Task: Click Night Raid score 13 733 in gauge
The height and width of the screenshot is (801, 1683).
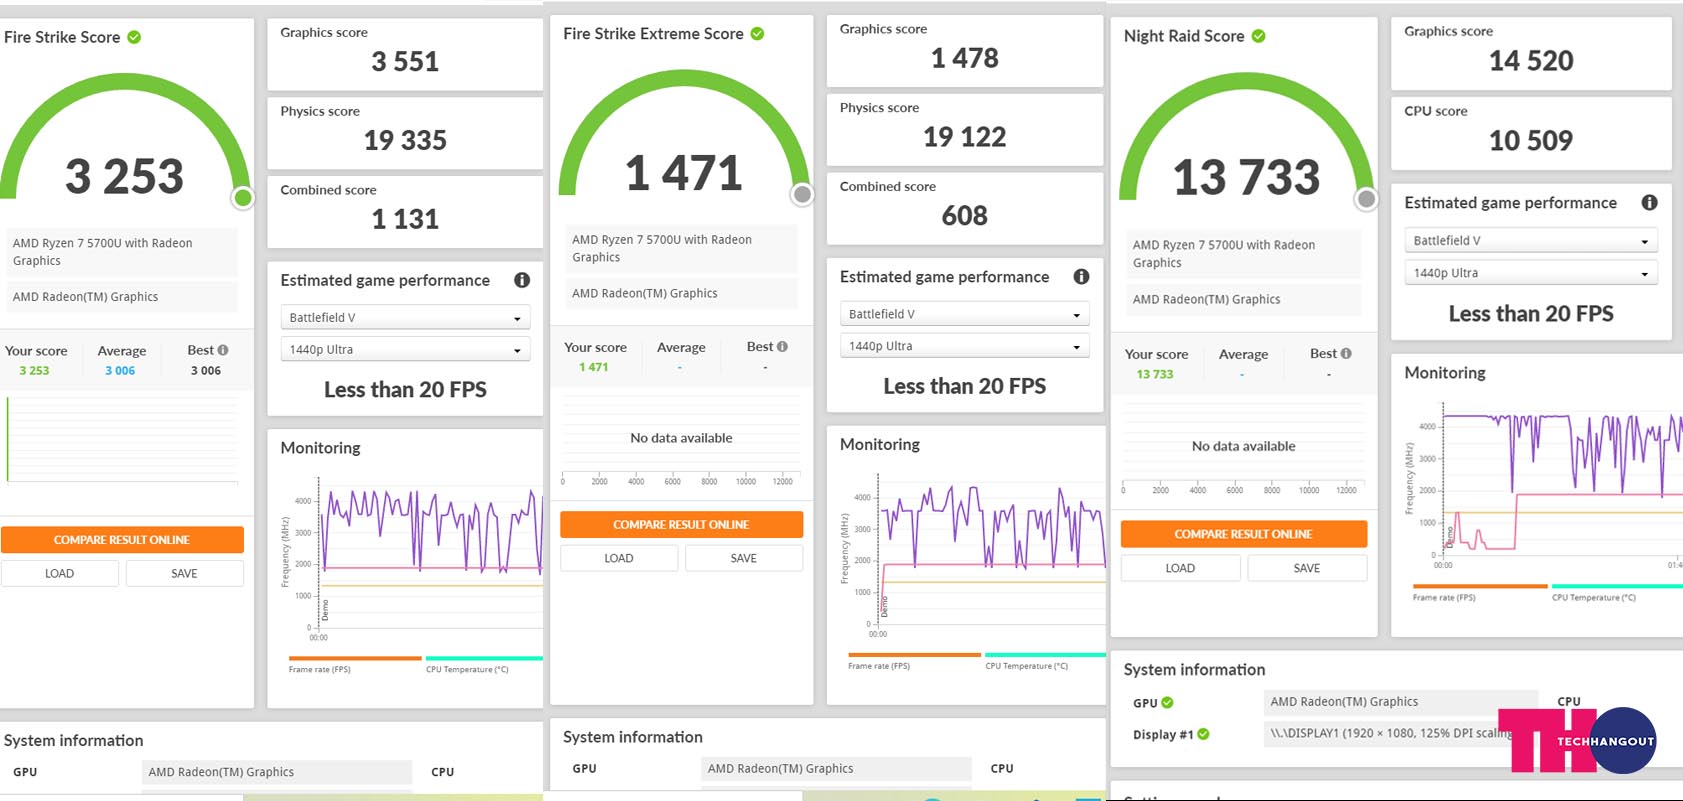Action: tap(1246, 177)
